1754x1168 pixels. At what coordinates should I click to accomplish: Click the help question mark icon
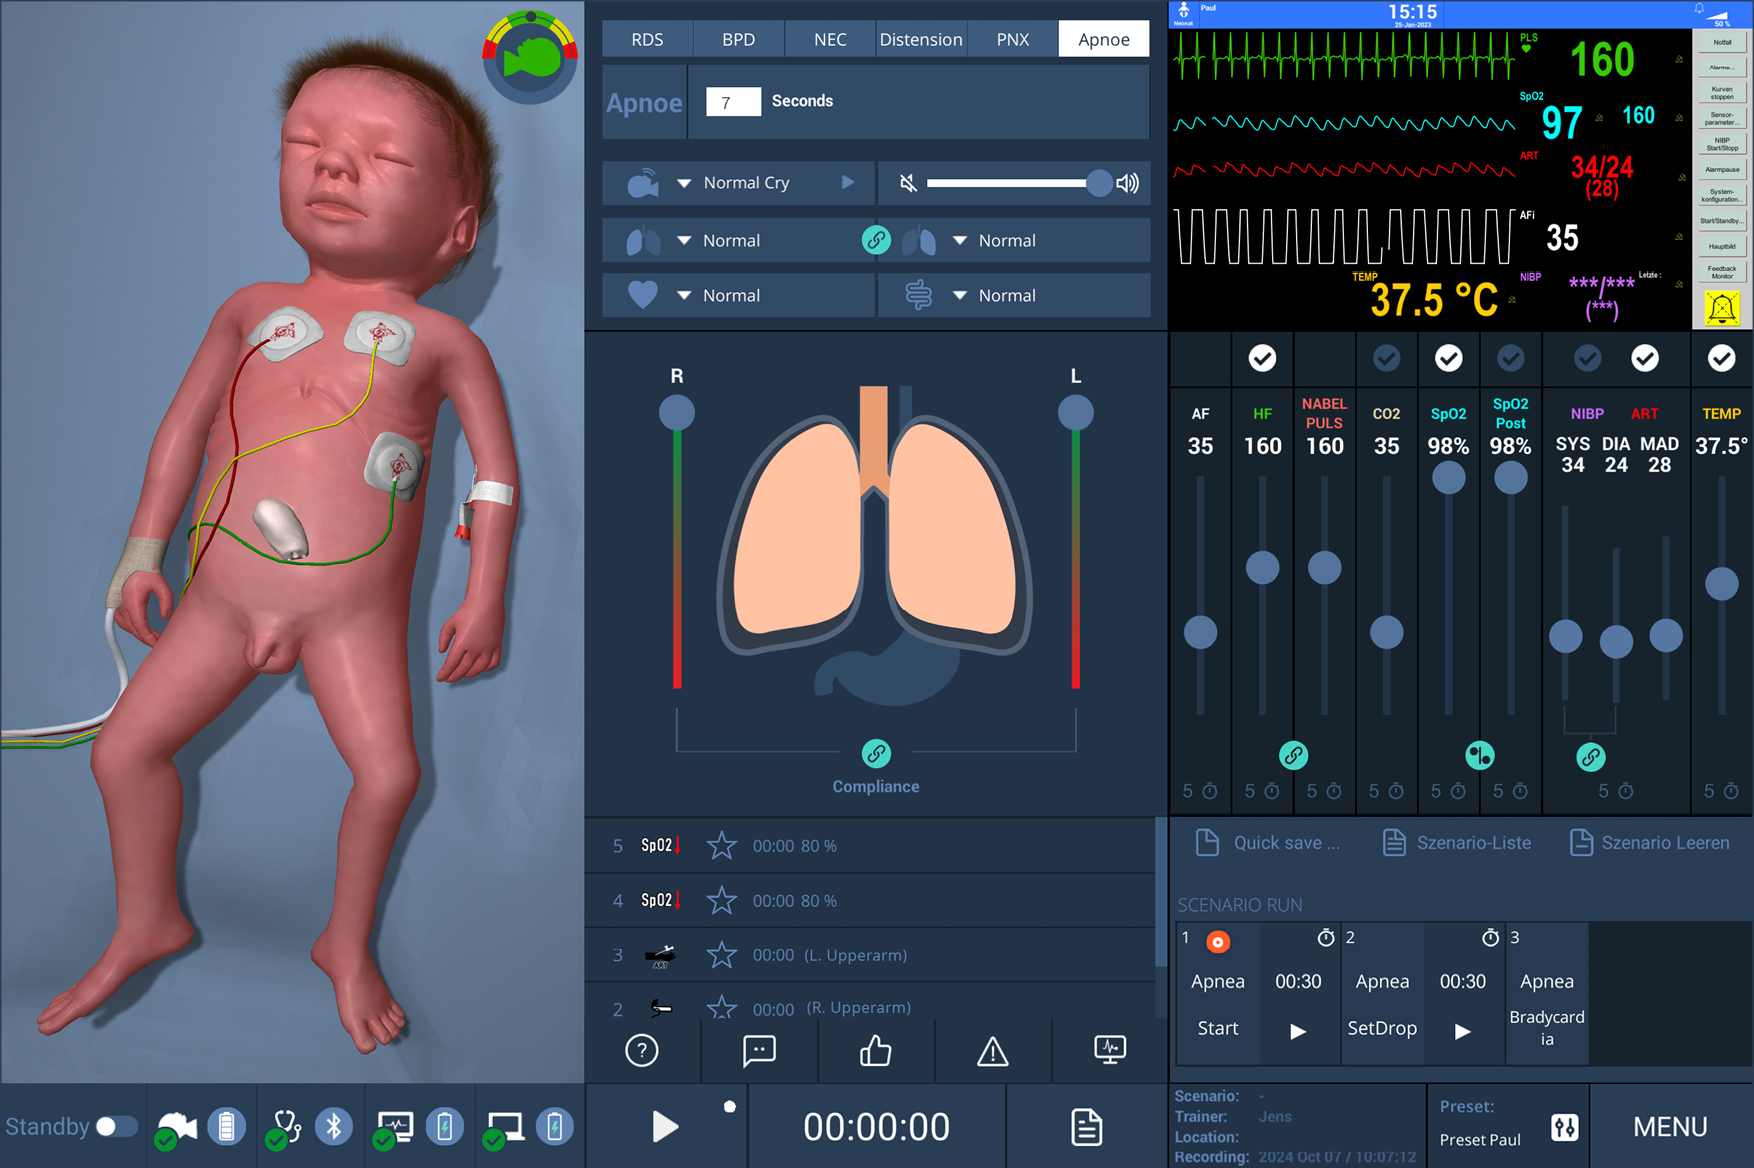(x=642, y=1051)
